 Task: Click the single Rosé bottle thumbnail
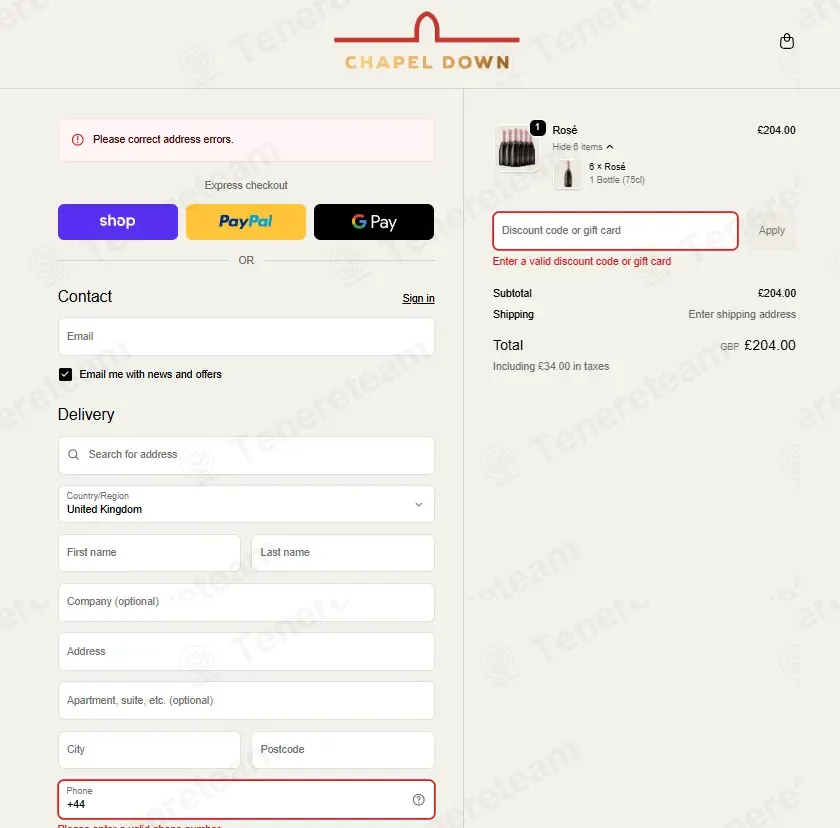tap(568, 174)
